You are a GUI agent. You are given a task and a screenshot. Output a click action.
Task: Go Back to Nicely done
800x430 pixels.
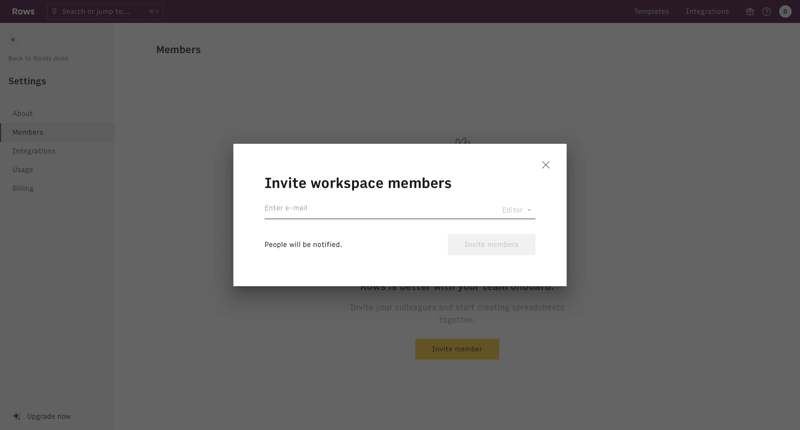pos(38,58)
